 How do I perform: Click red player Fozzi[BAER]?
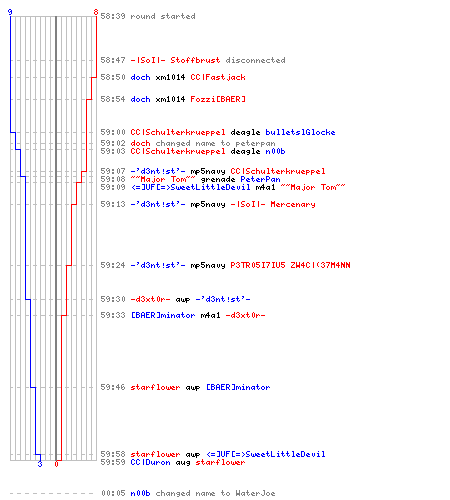tap(218, 99)
